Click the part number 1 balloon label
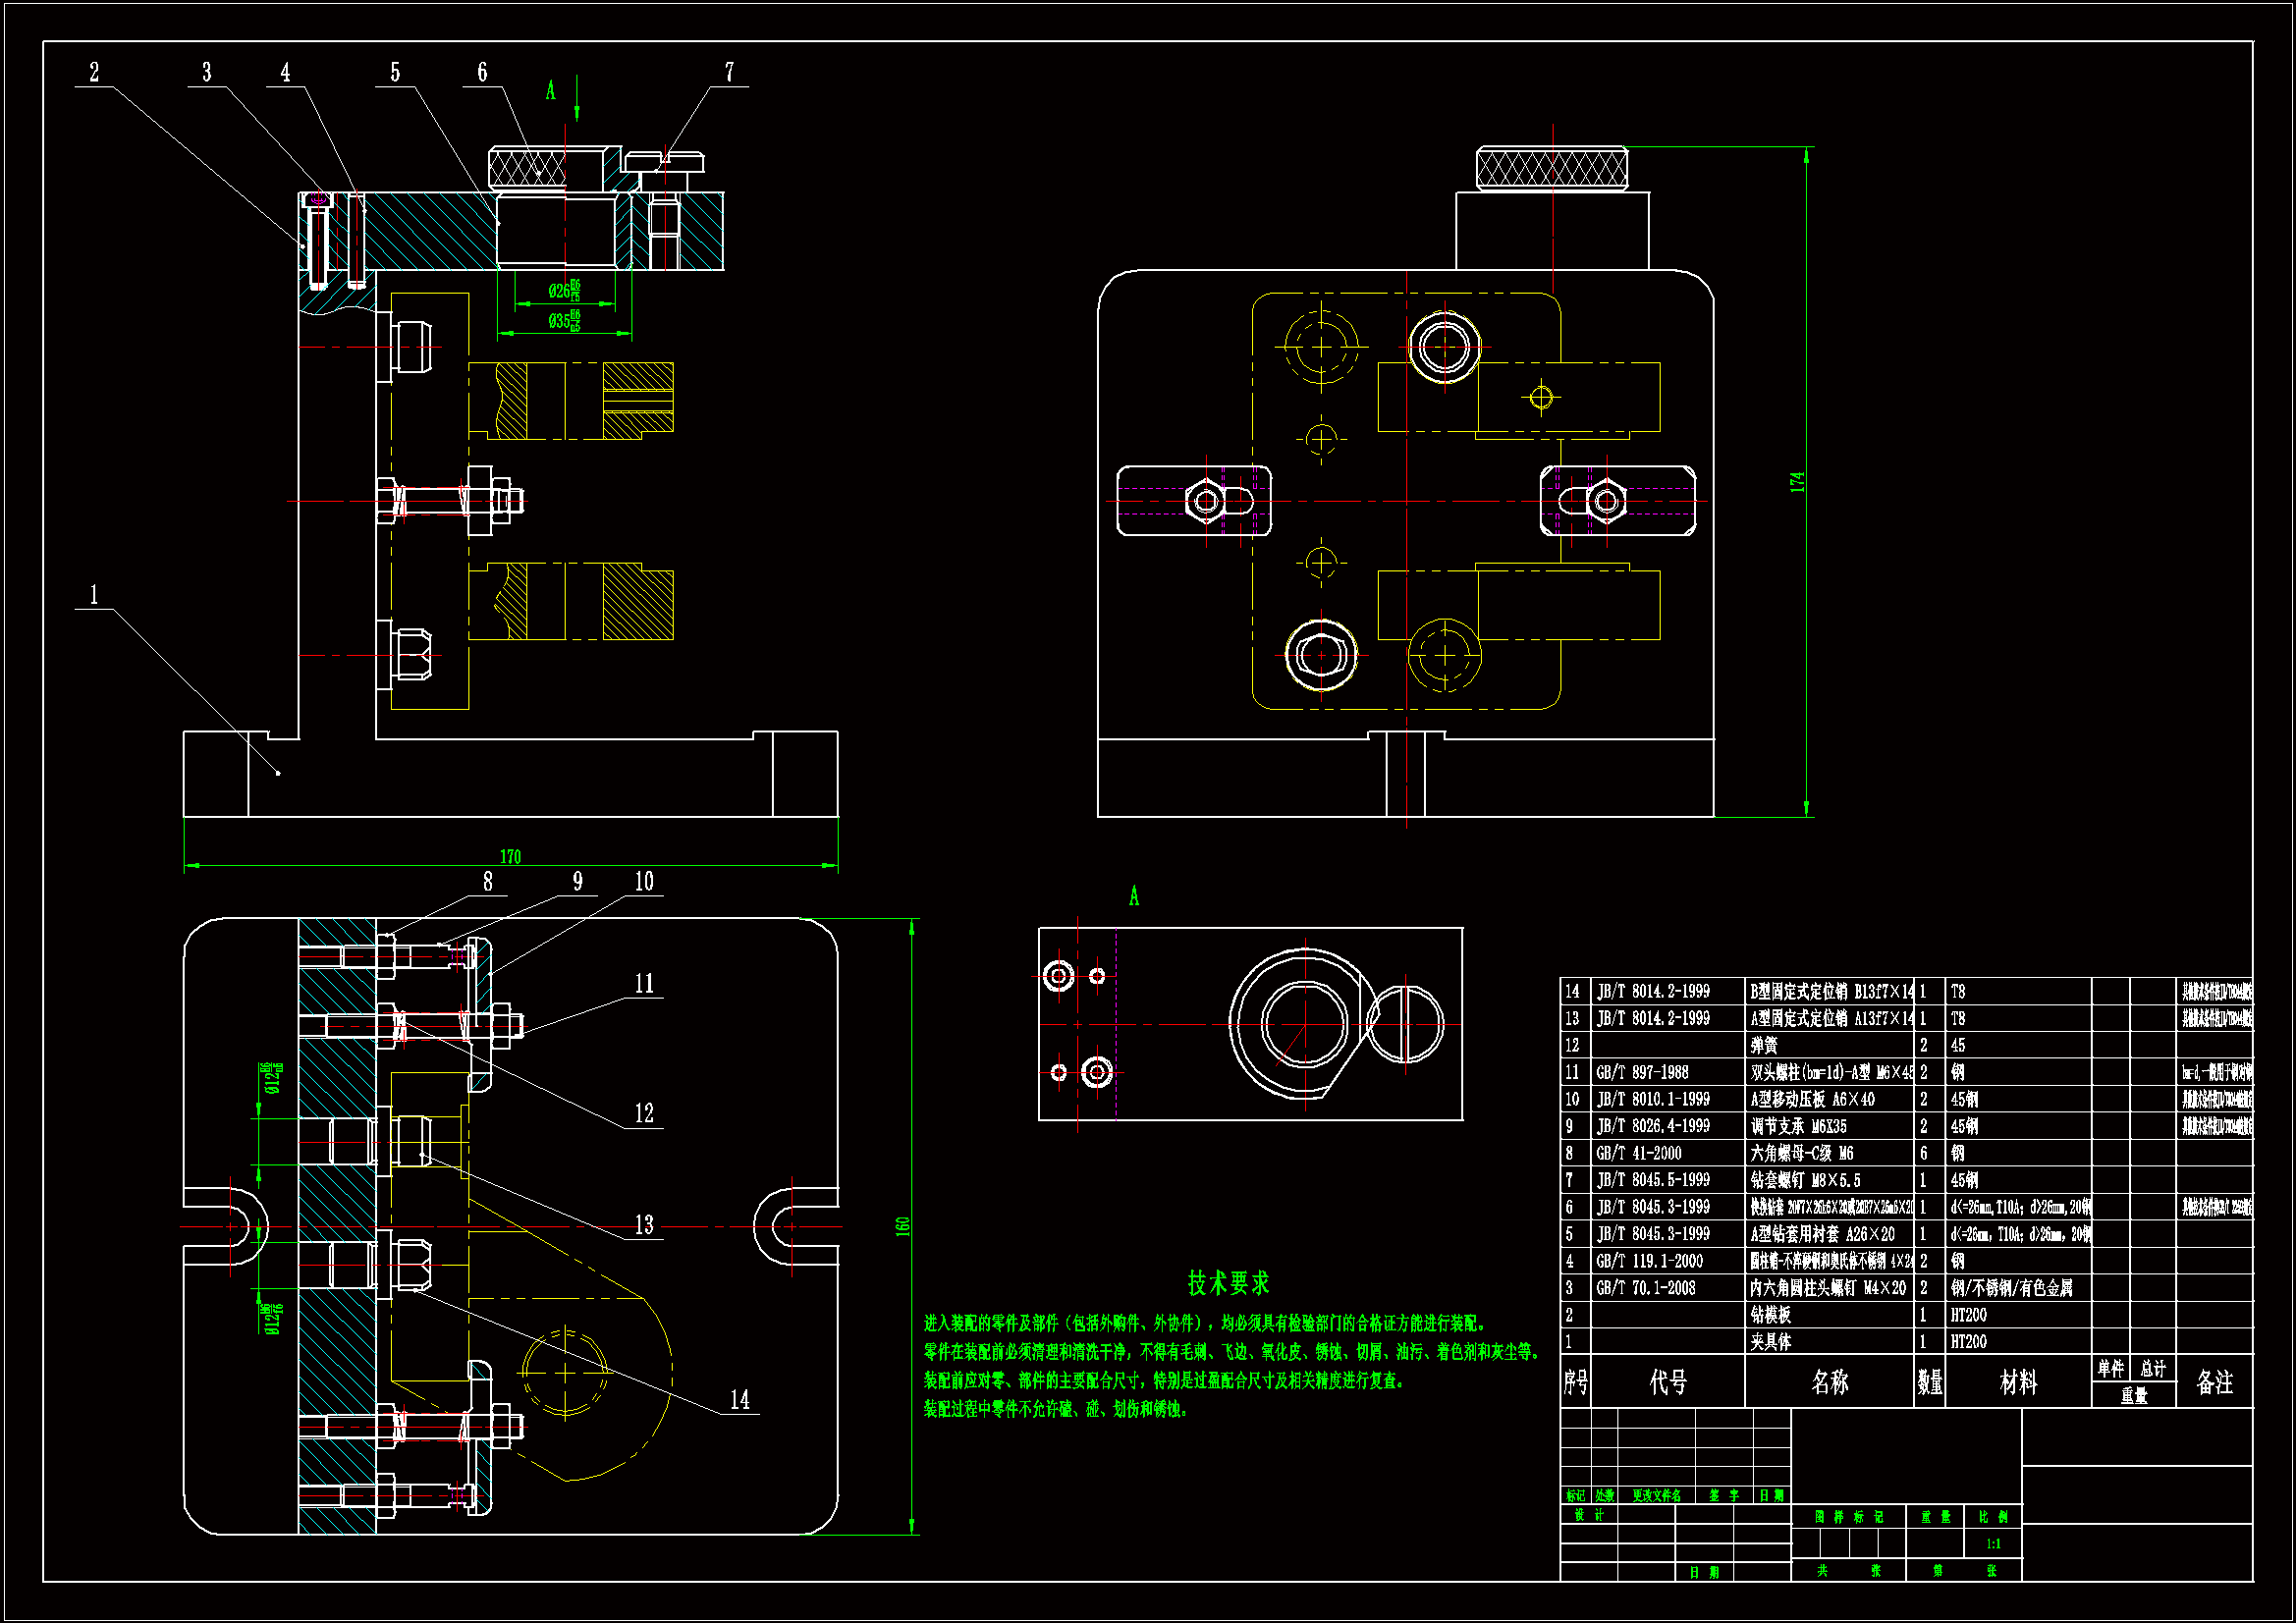 (94, 595)
